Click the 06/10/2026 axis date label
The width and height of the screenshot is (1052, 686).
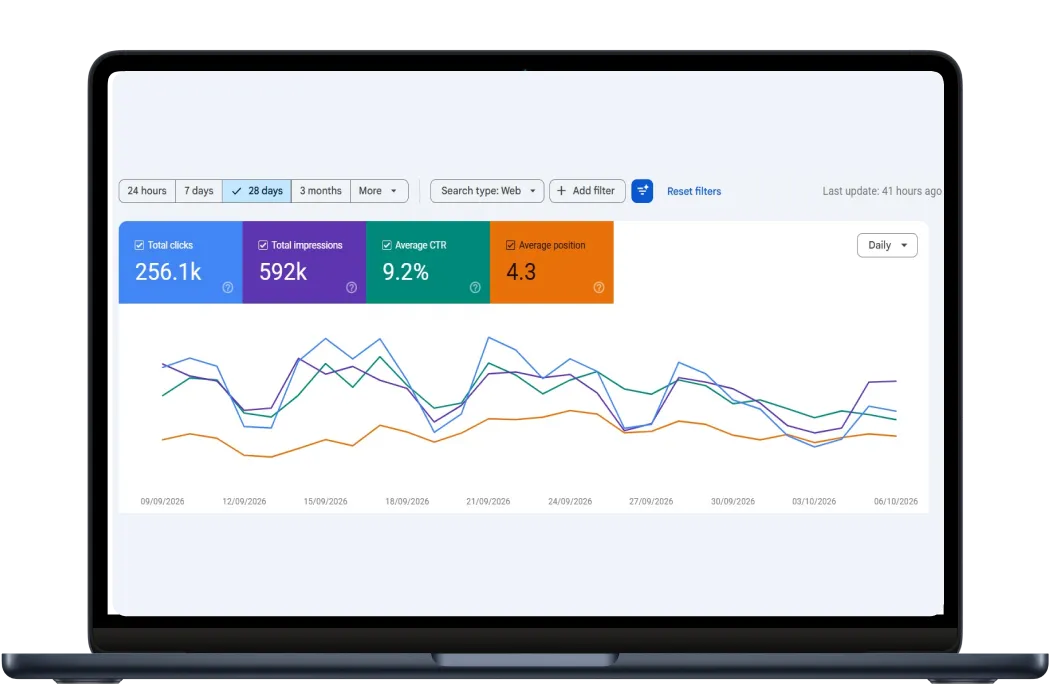point(896,501)
